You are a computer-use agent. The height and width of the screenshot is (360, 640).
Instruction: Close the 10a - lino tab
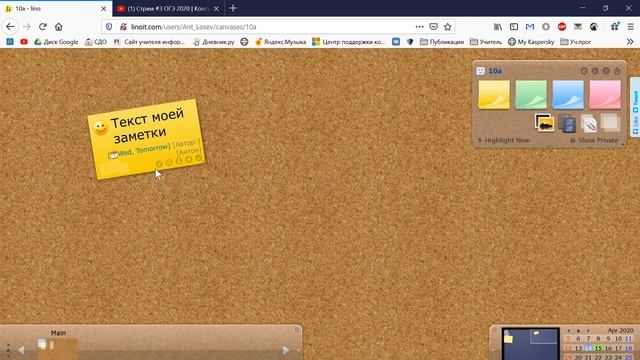(x=104, y=9)
